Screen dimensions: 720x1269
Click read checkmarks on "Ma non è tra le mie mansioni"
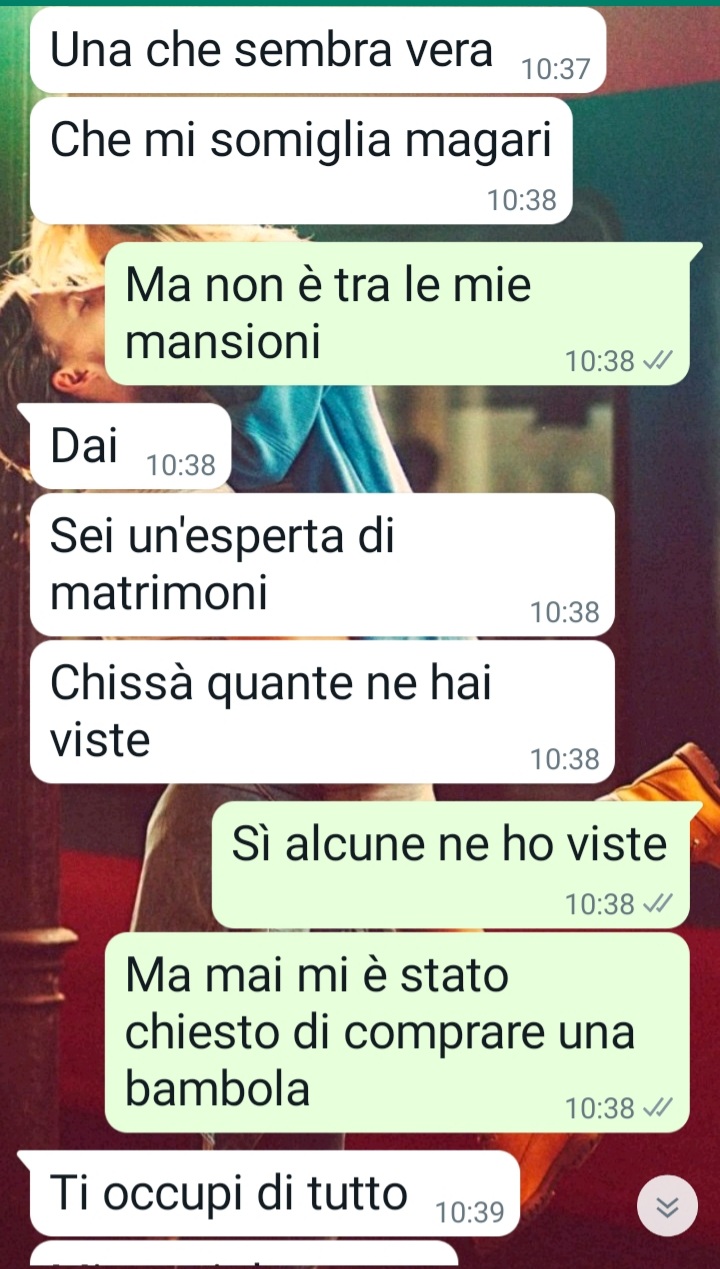pos(658,361)
